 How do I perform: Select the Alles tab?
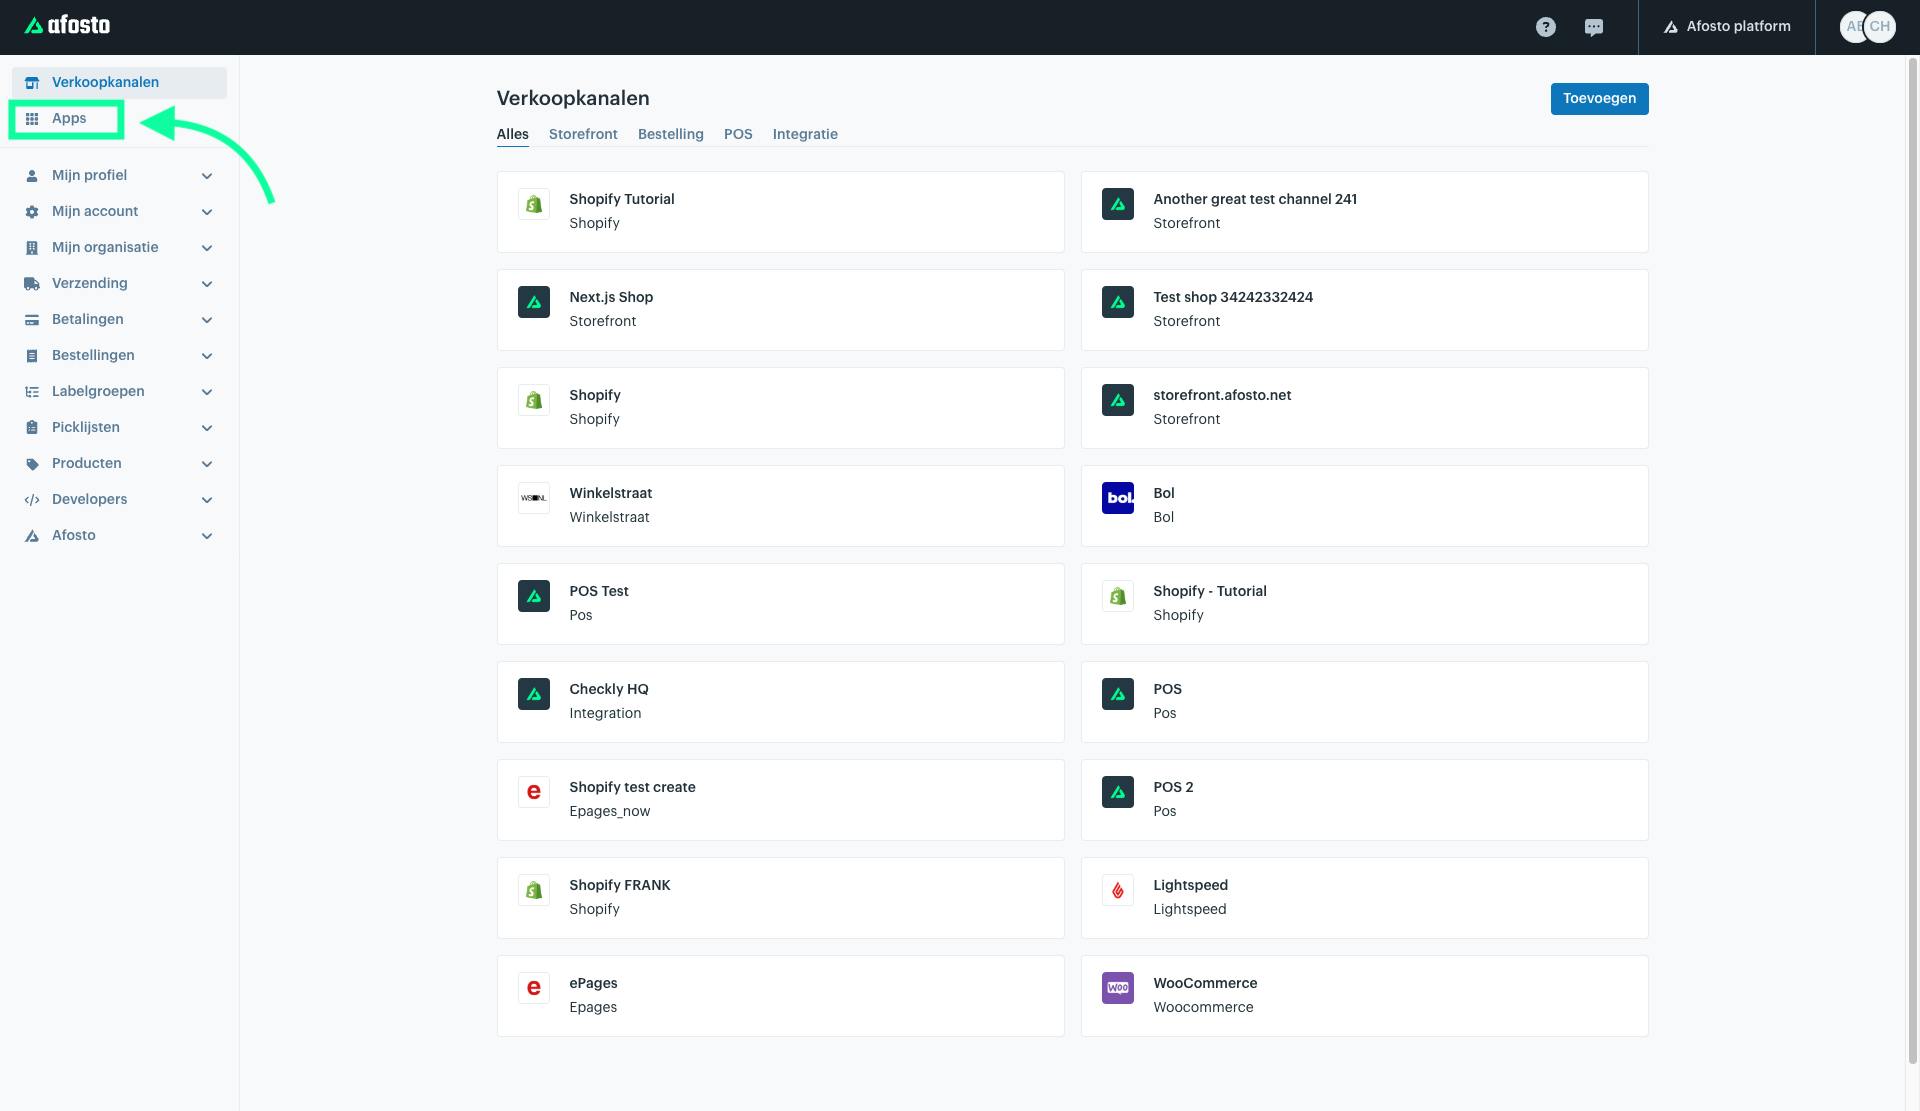coord(513,134)
